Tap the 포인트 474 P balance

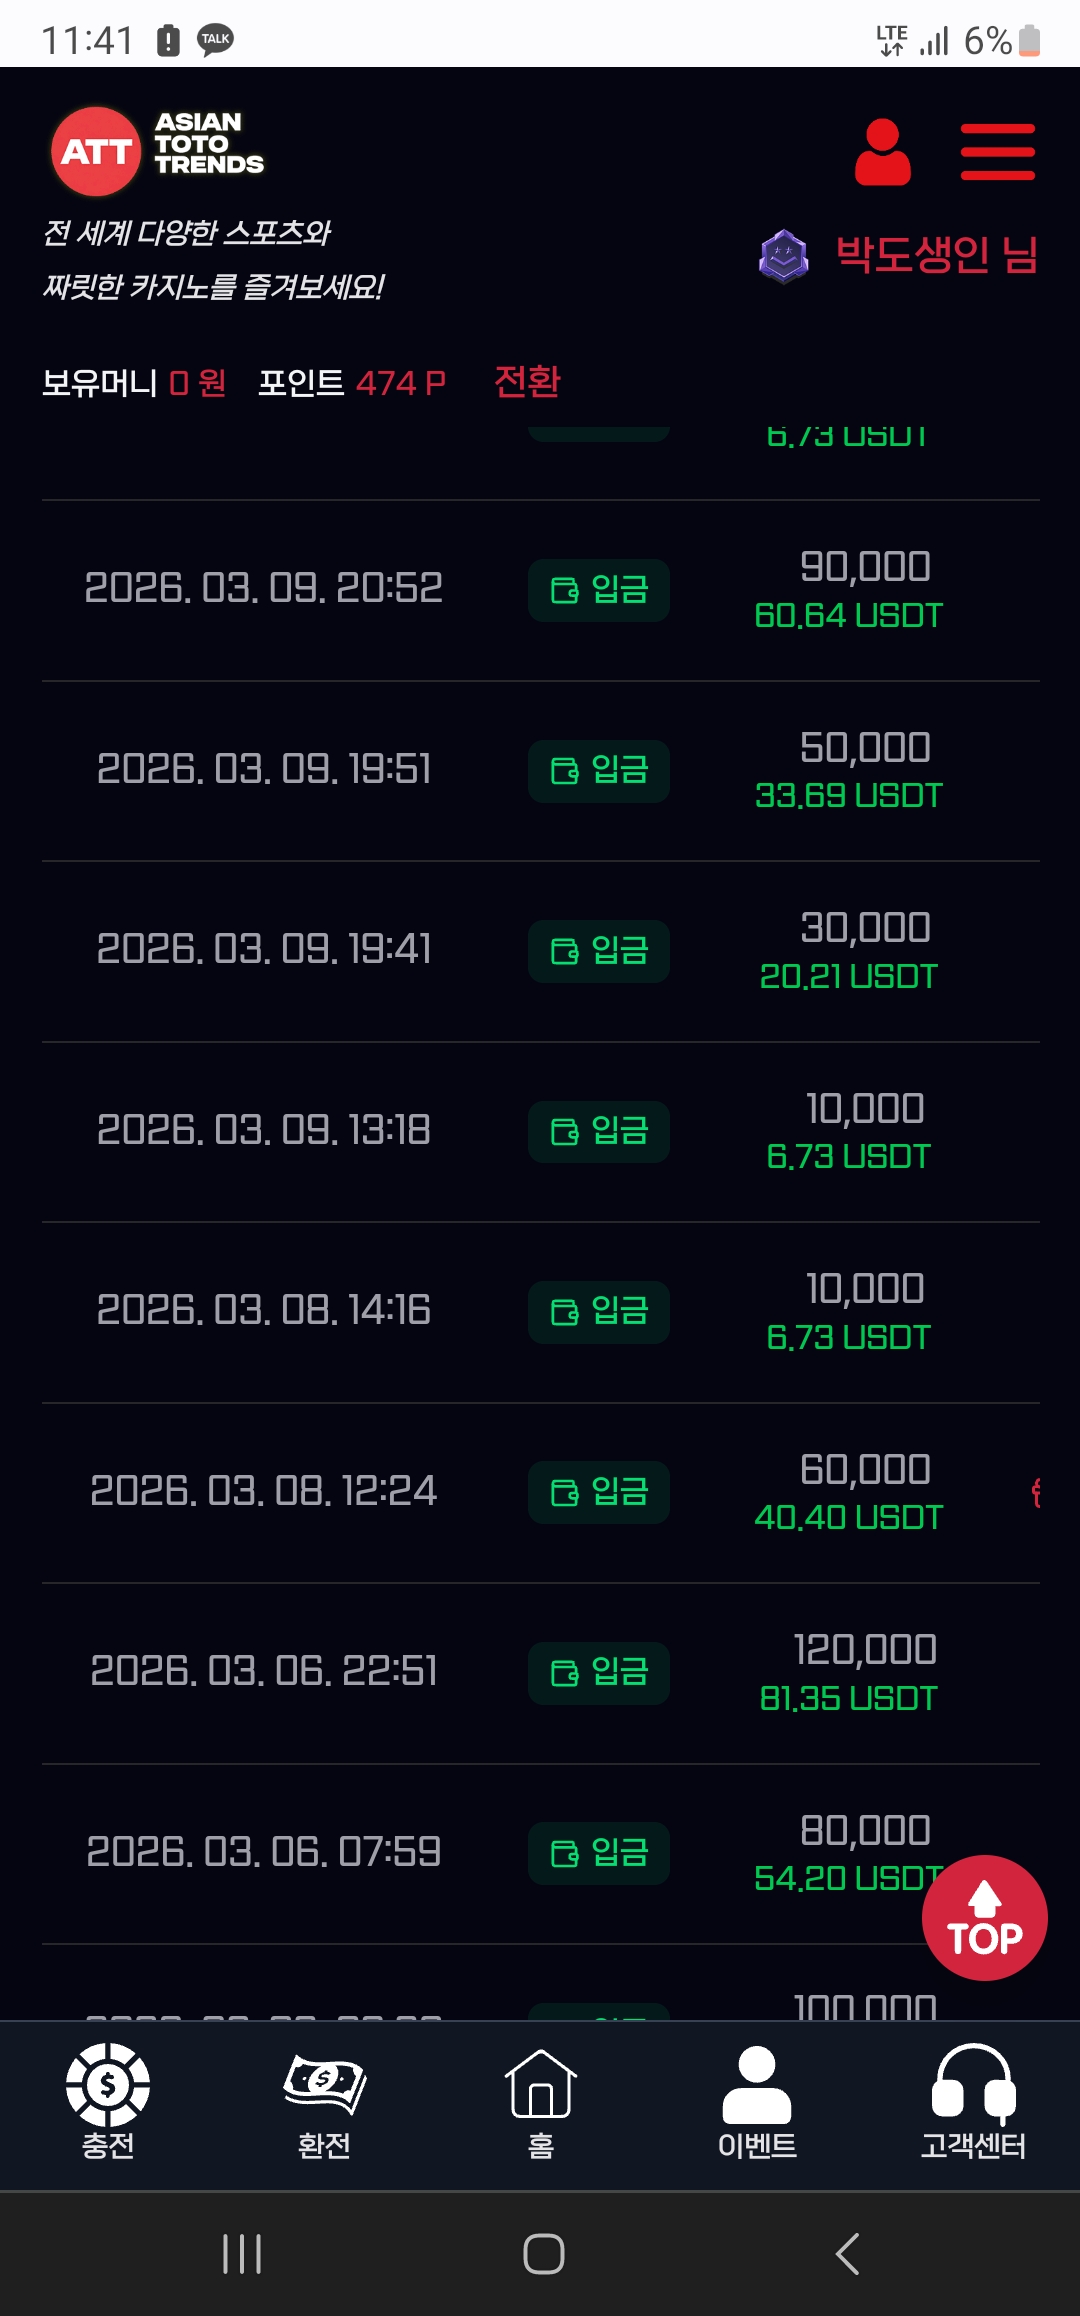point(351,383)
